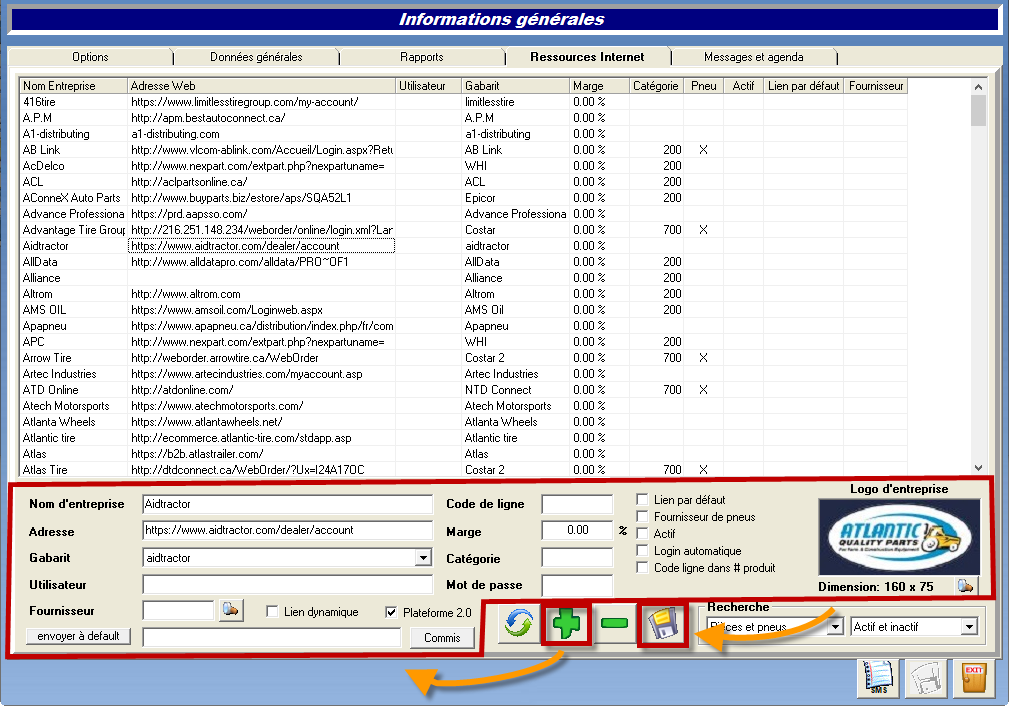Tick Code ligne dans # produit
Screen dimensions: 1009x706
pos(642,567)
